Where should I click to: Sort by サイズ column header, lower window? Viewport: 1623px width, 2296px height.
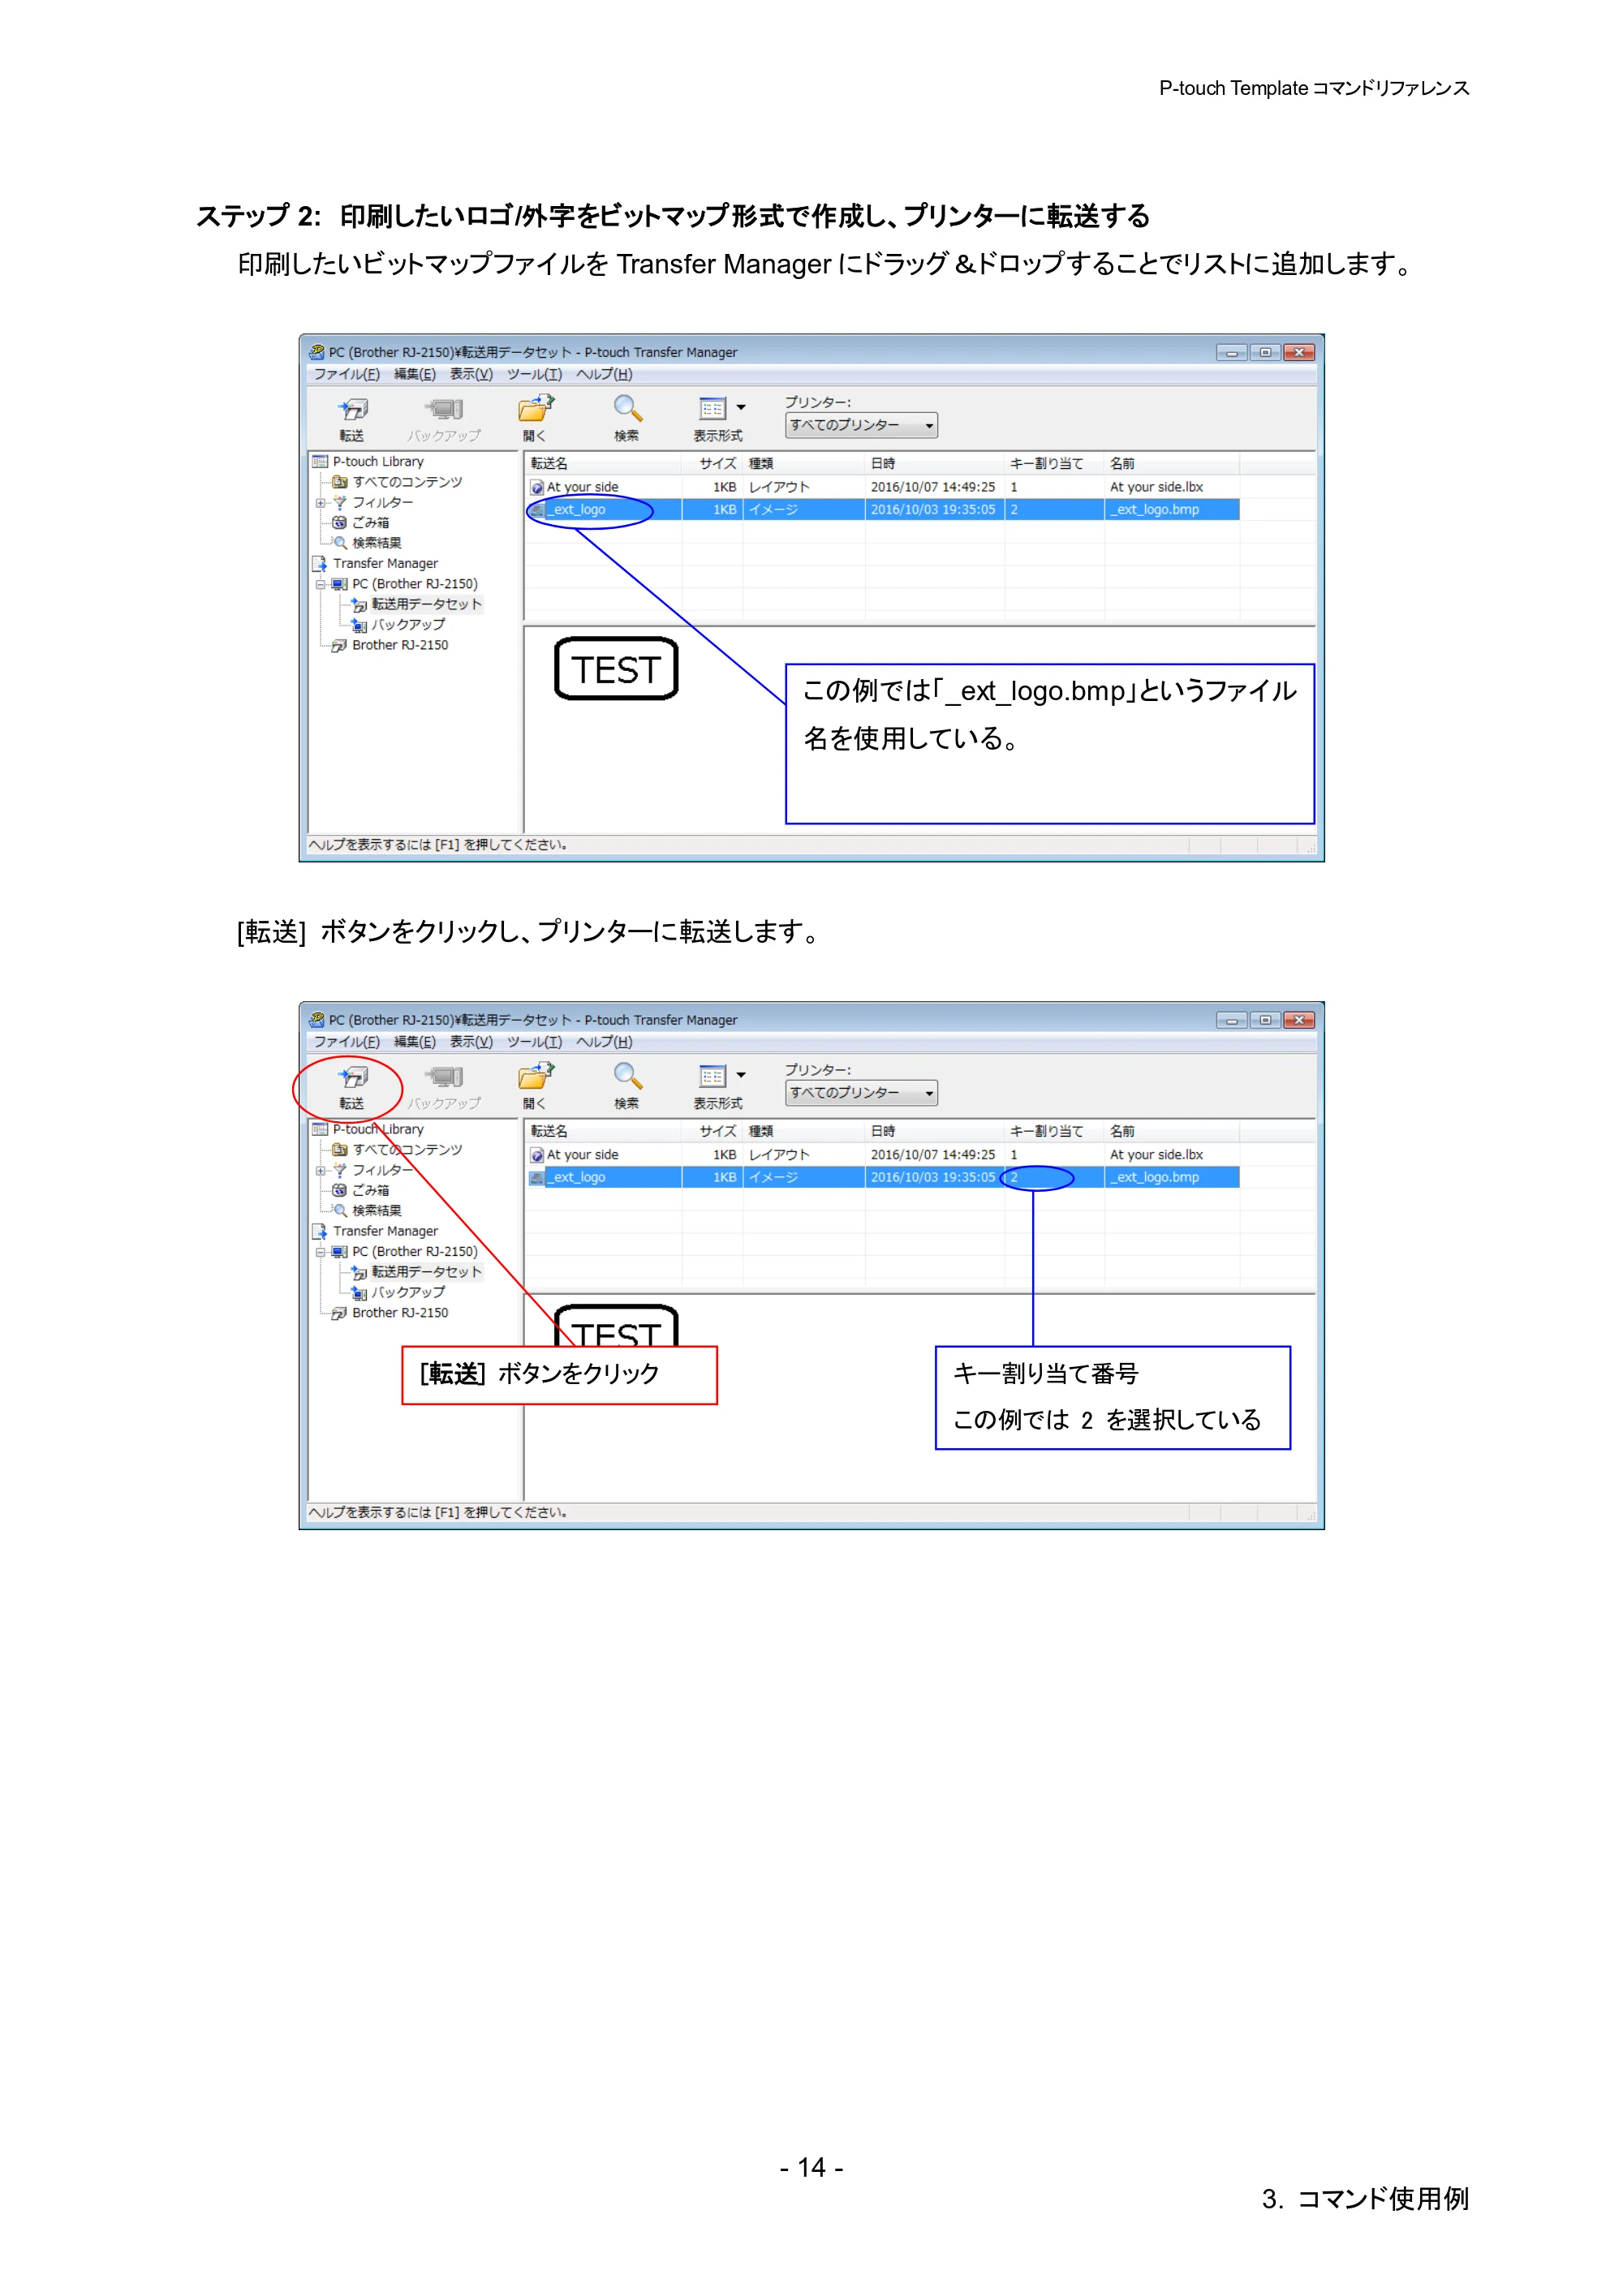point(712,1132)
